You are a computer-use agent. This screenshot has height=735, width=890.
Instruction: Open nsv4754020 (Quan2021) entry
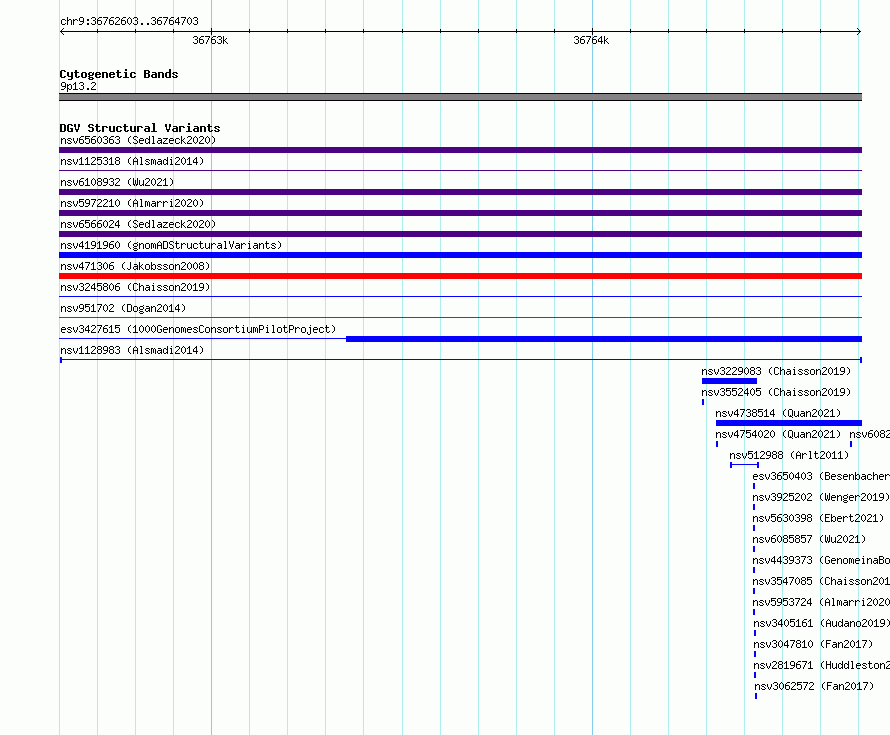pos(778,434)
